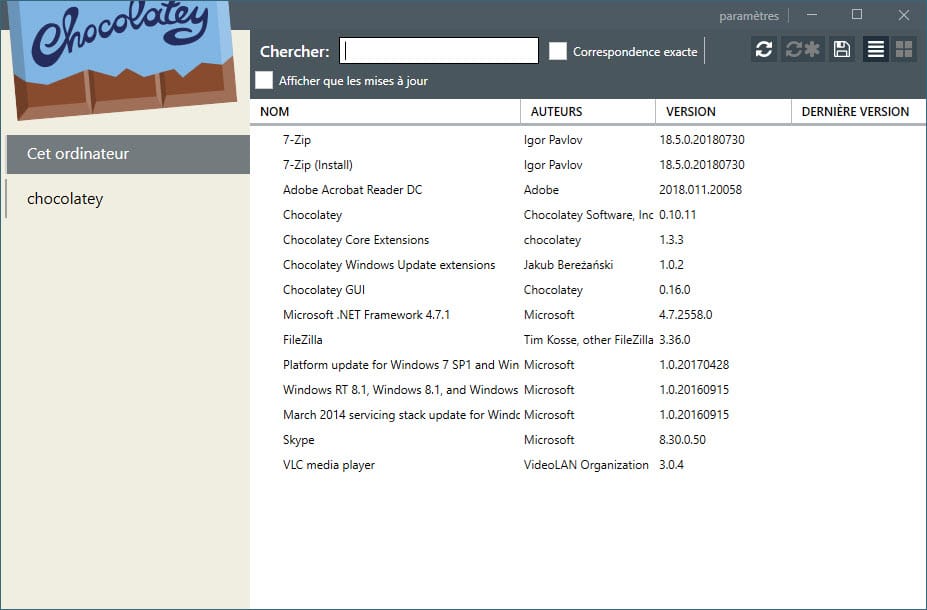Click the Chocolatey Software, Inc author cell
927x610 pixels.
point(588,215)
